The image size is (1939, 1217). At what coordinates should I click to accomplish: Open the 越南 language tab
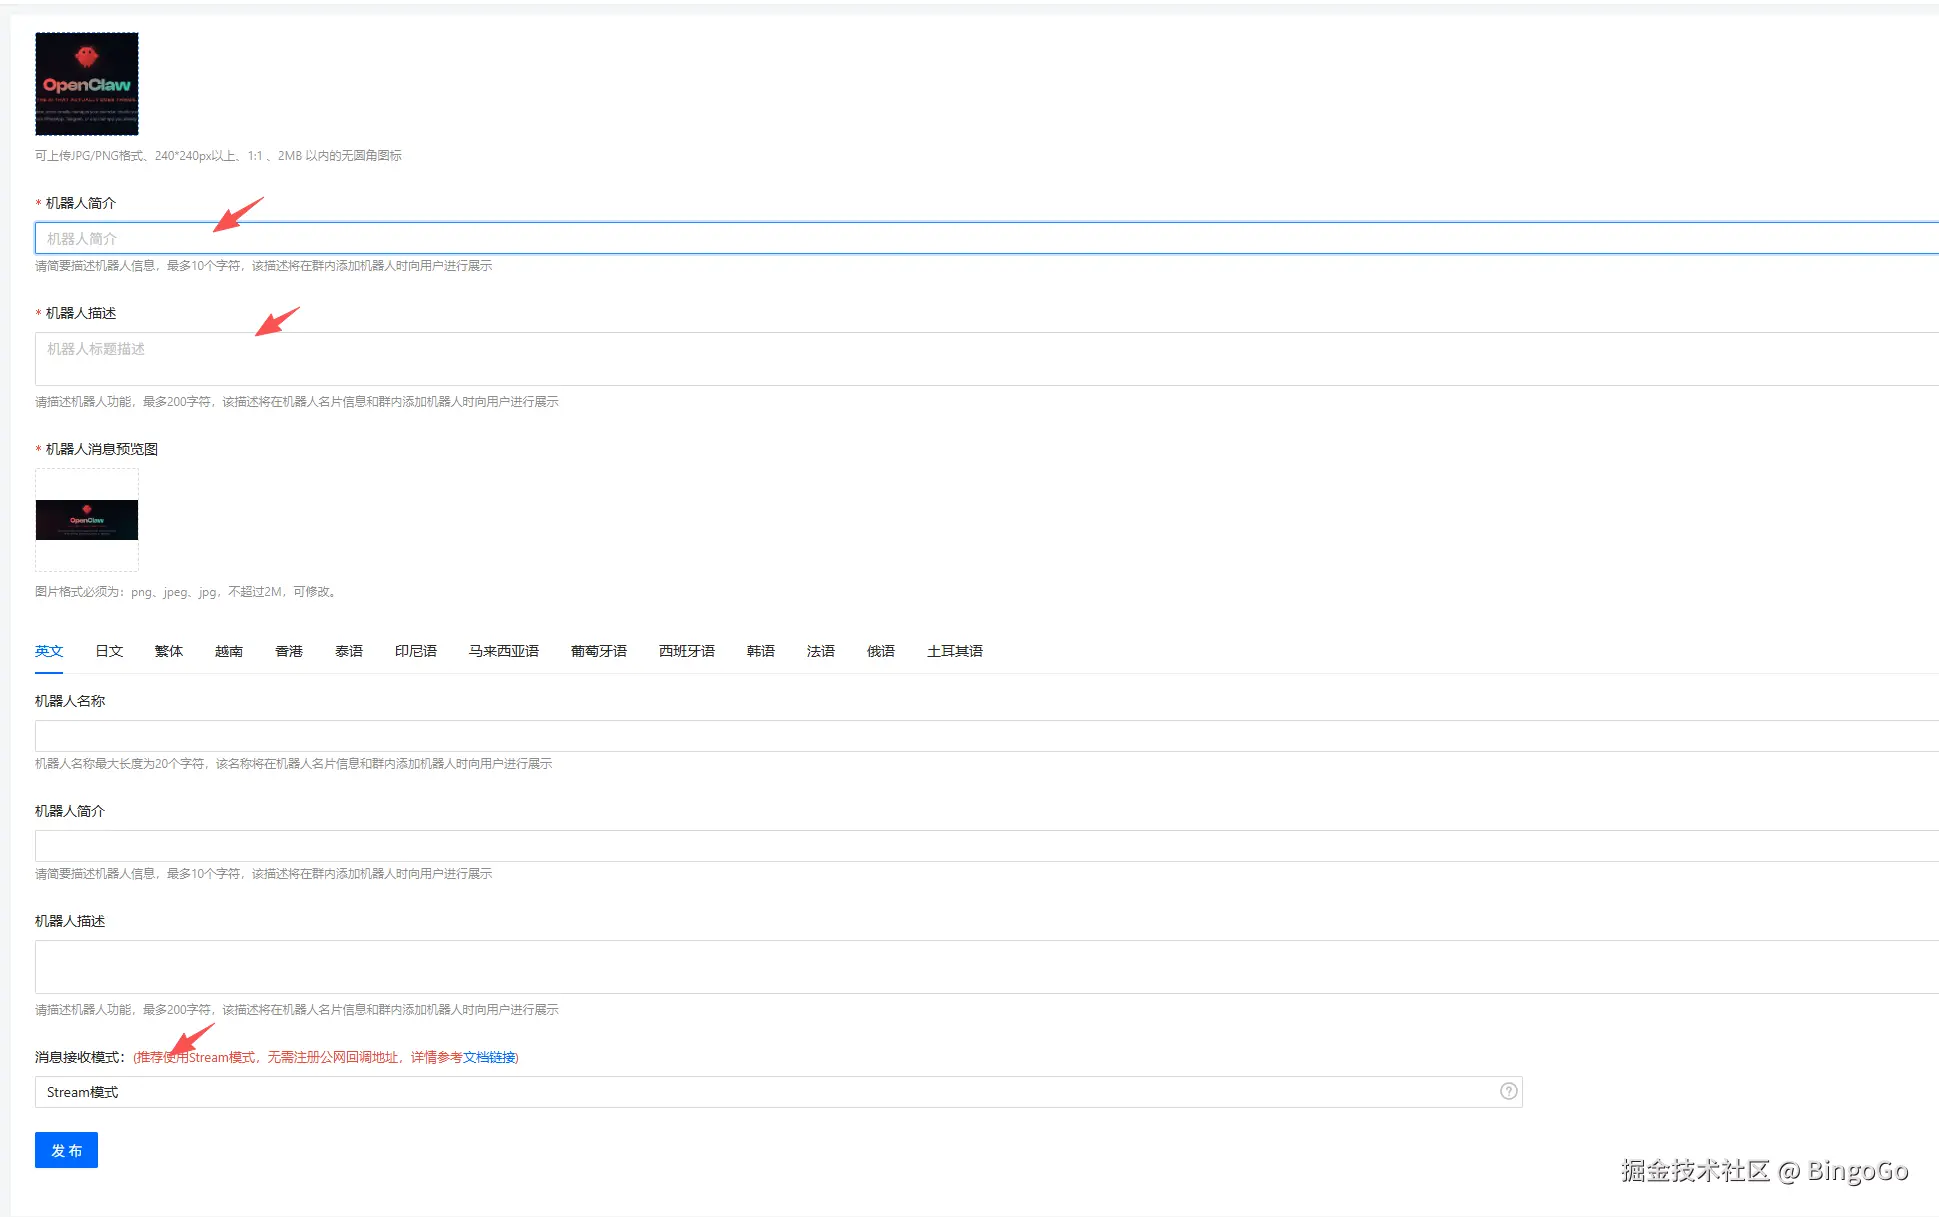[x=229, y=651]
